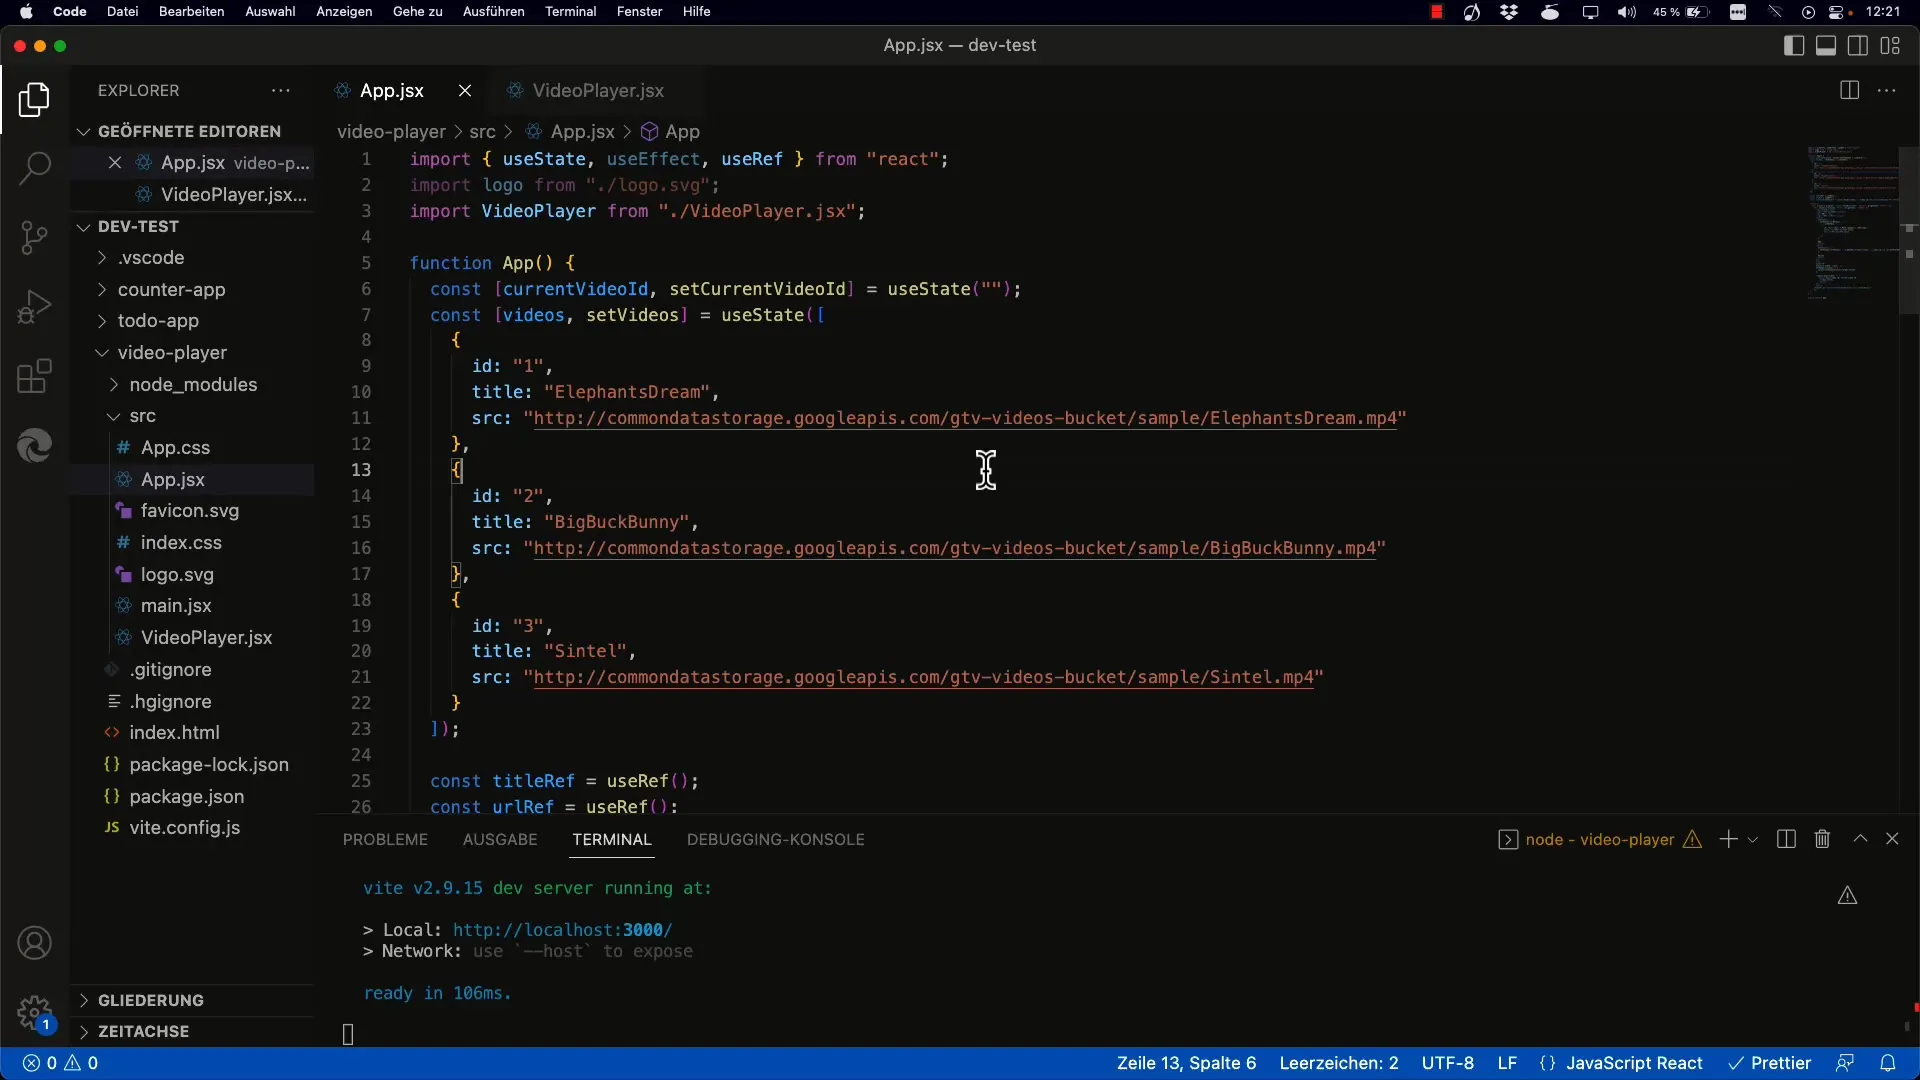Open the Edge browser tools icon in activity bar
Image resolution: width=1920 pixels, height=1080 pixels.
[34, 446]
